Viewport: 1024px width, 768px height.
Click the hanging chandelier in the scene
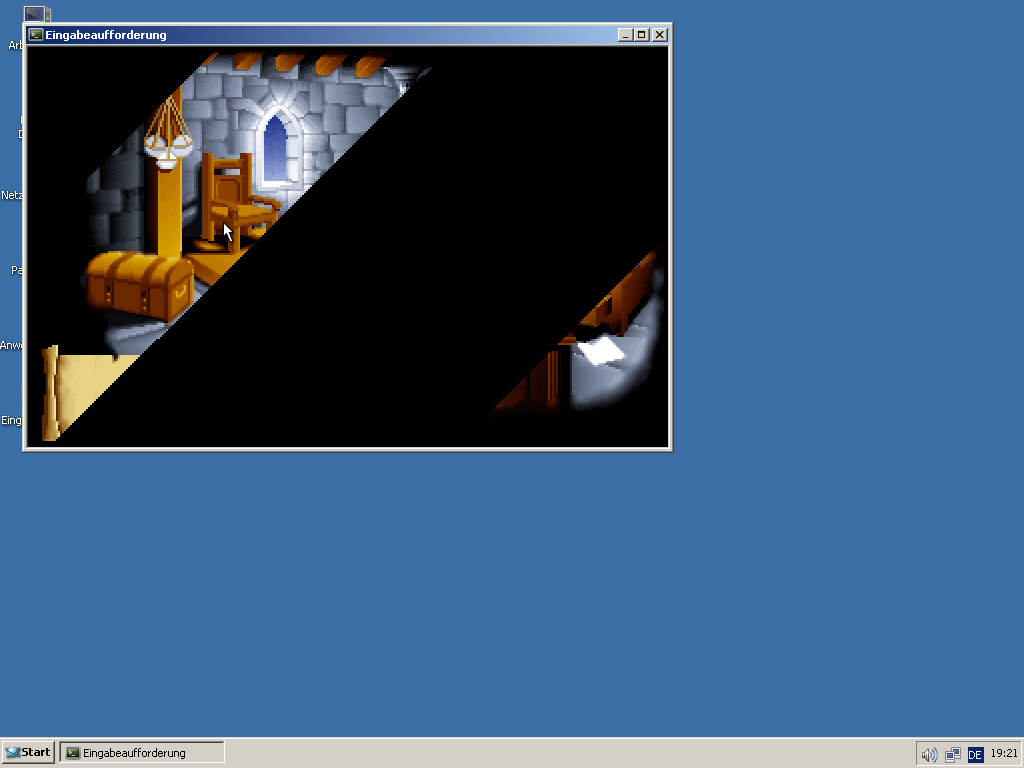coord(166,135)
